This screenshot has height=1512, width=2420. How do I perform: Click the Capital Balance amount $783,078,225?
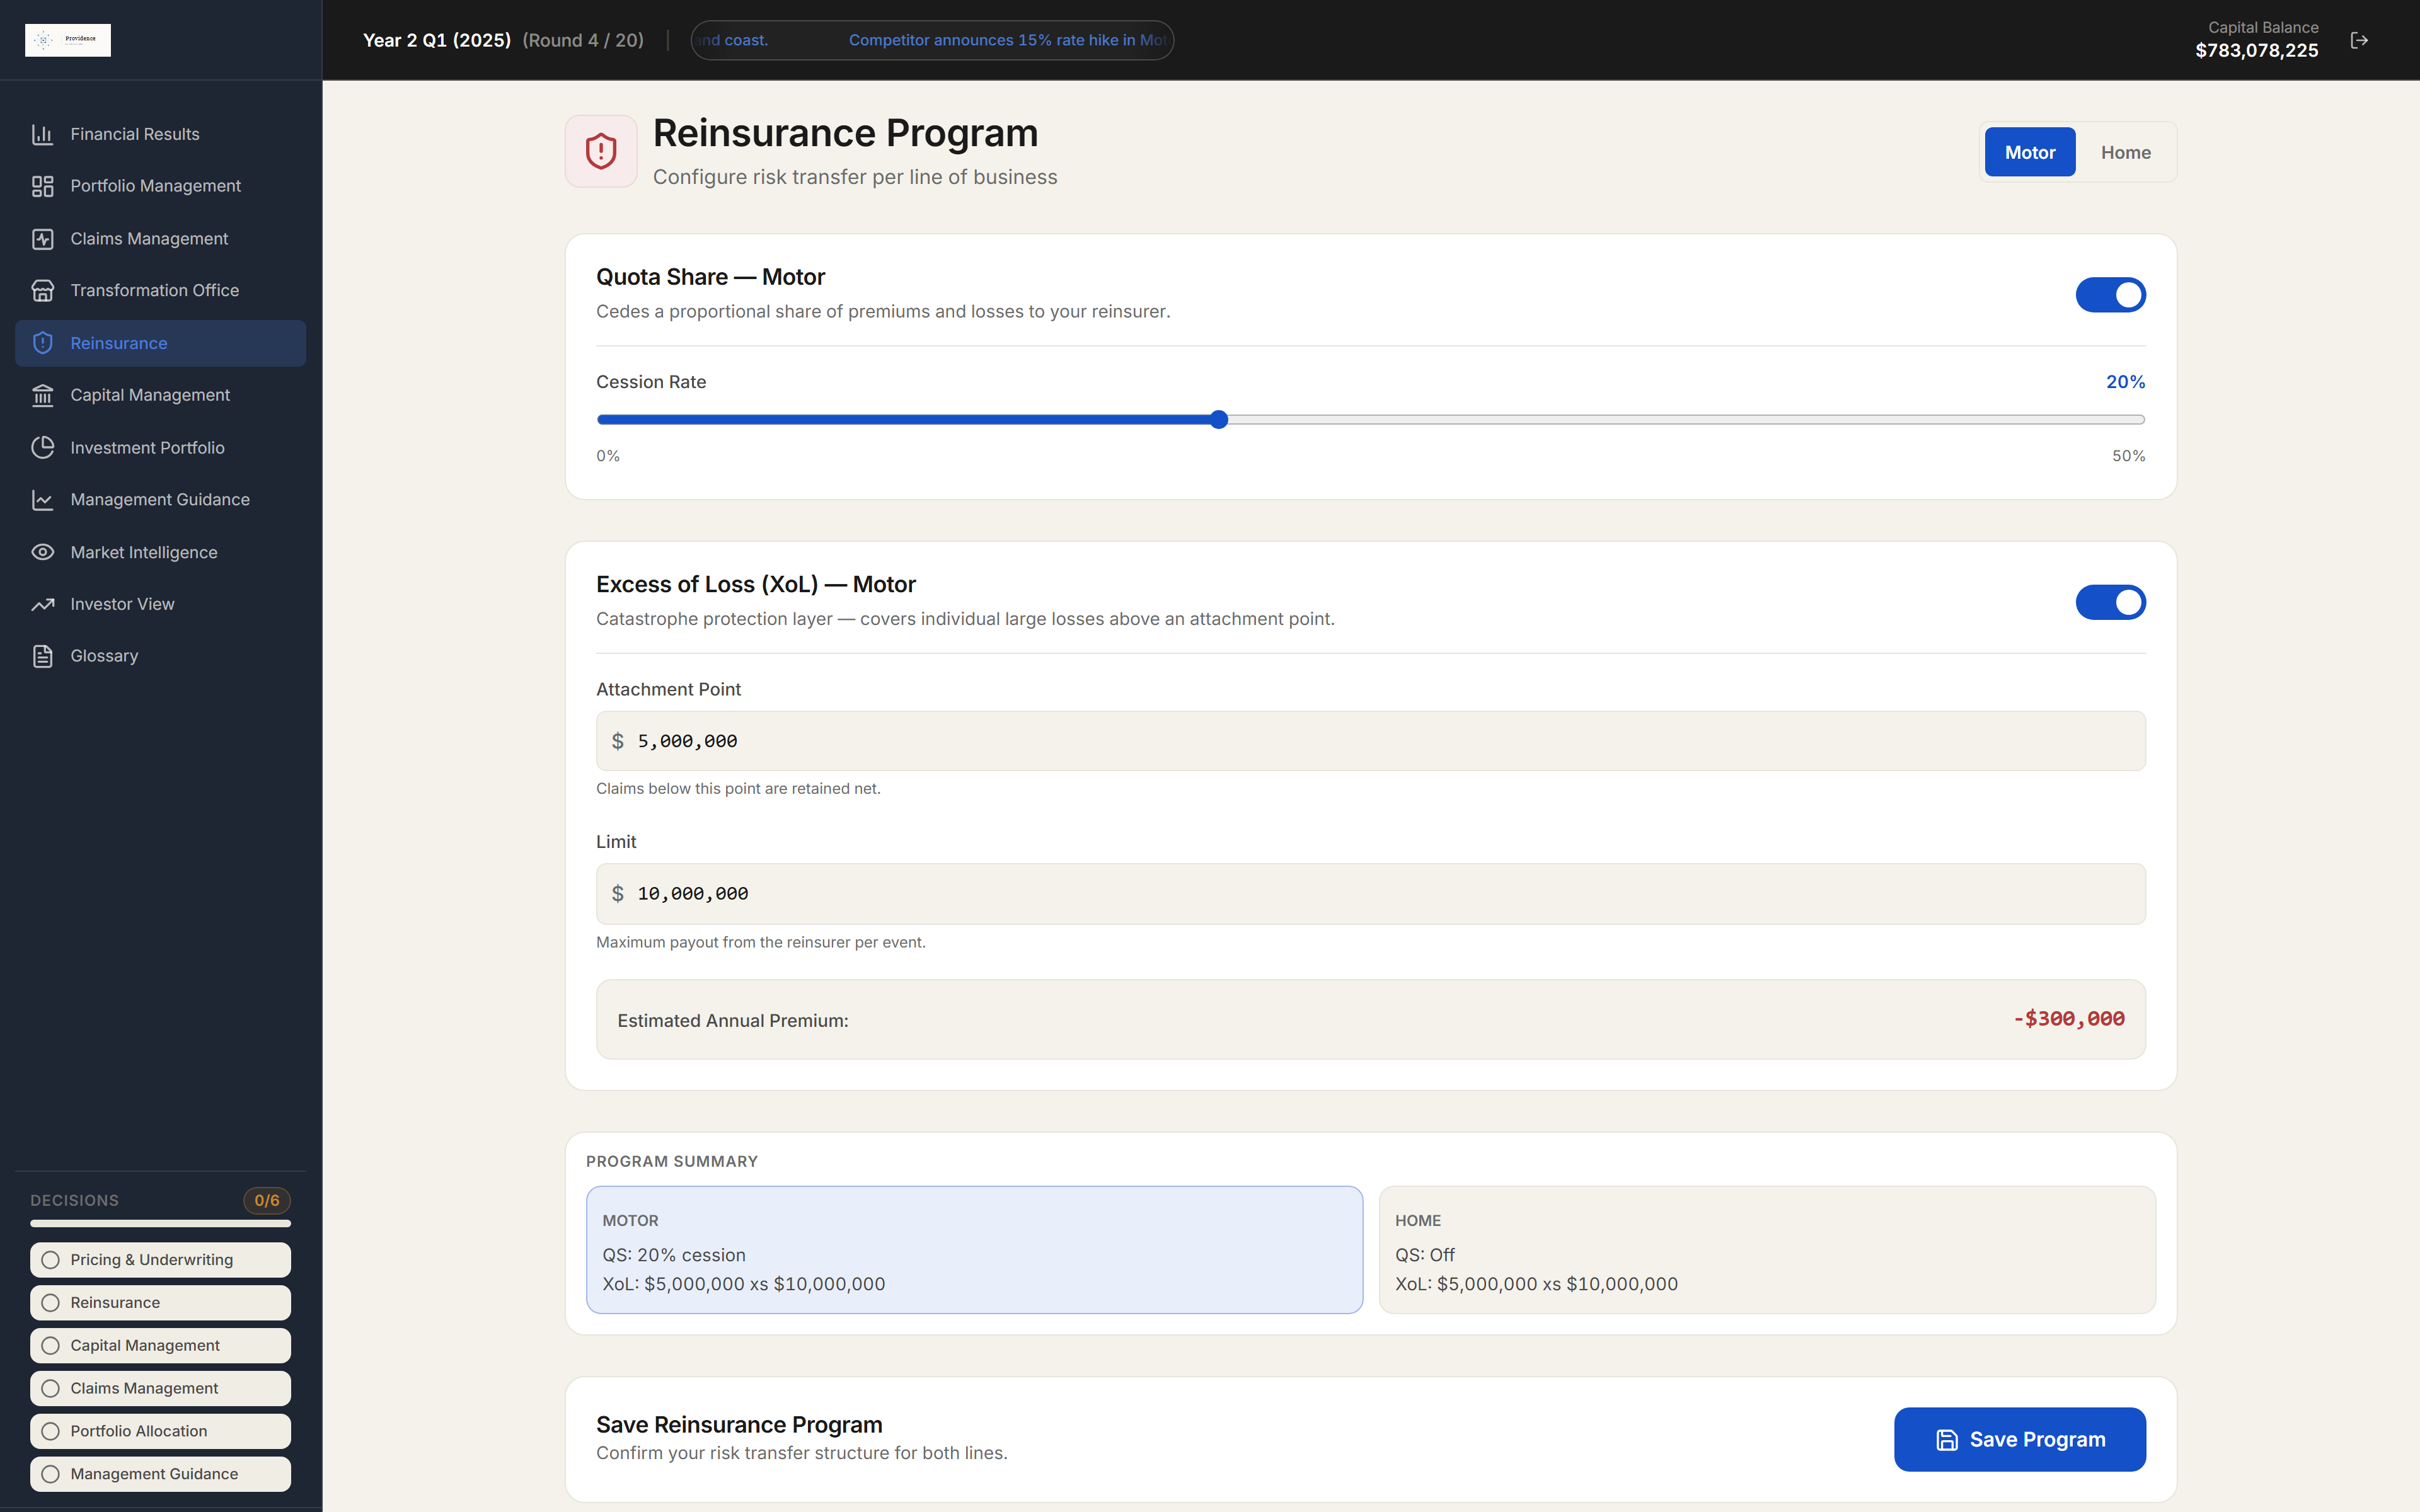pos(2256,51)
